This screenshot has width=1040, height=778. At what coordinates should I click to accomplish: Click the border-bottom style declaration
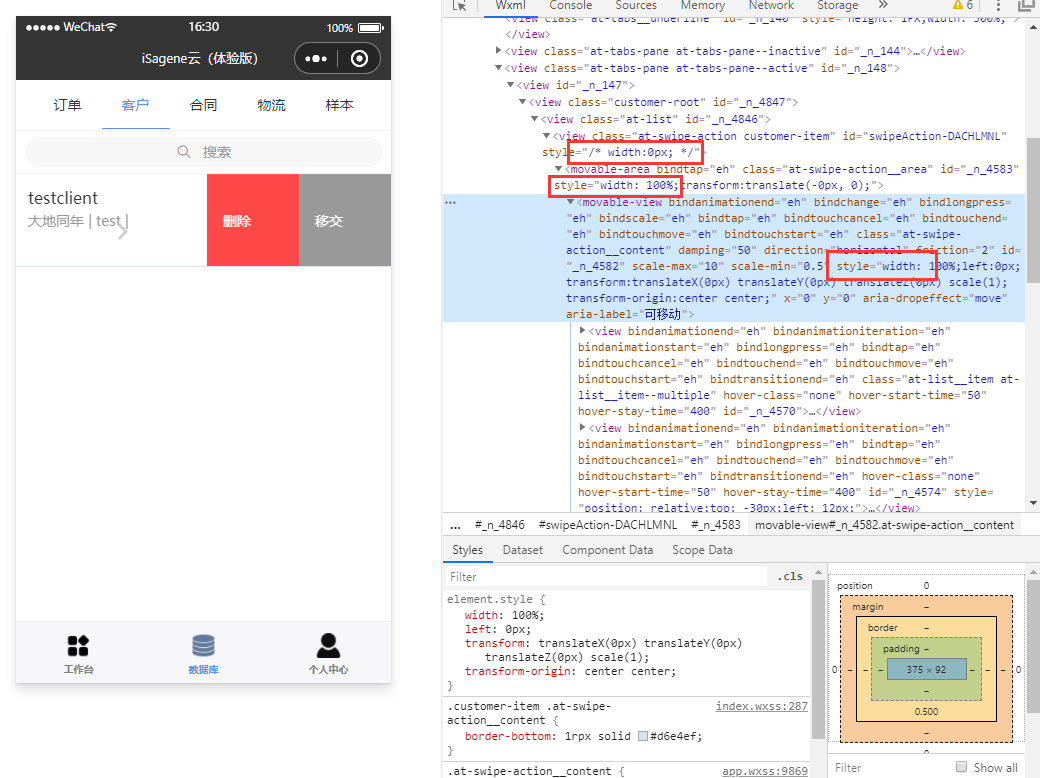click(583, 736)
